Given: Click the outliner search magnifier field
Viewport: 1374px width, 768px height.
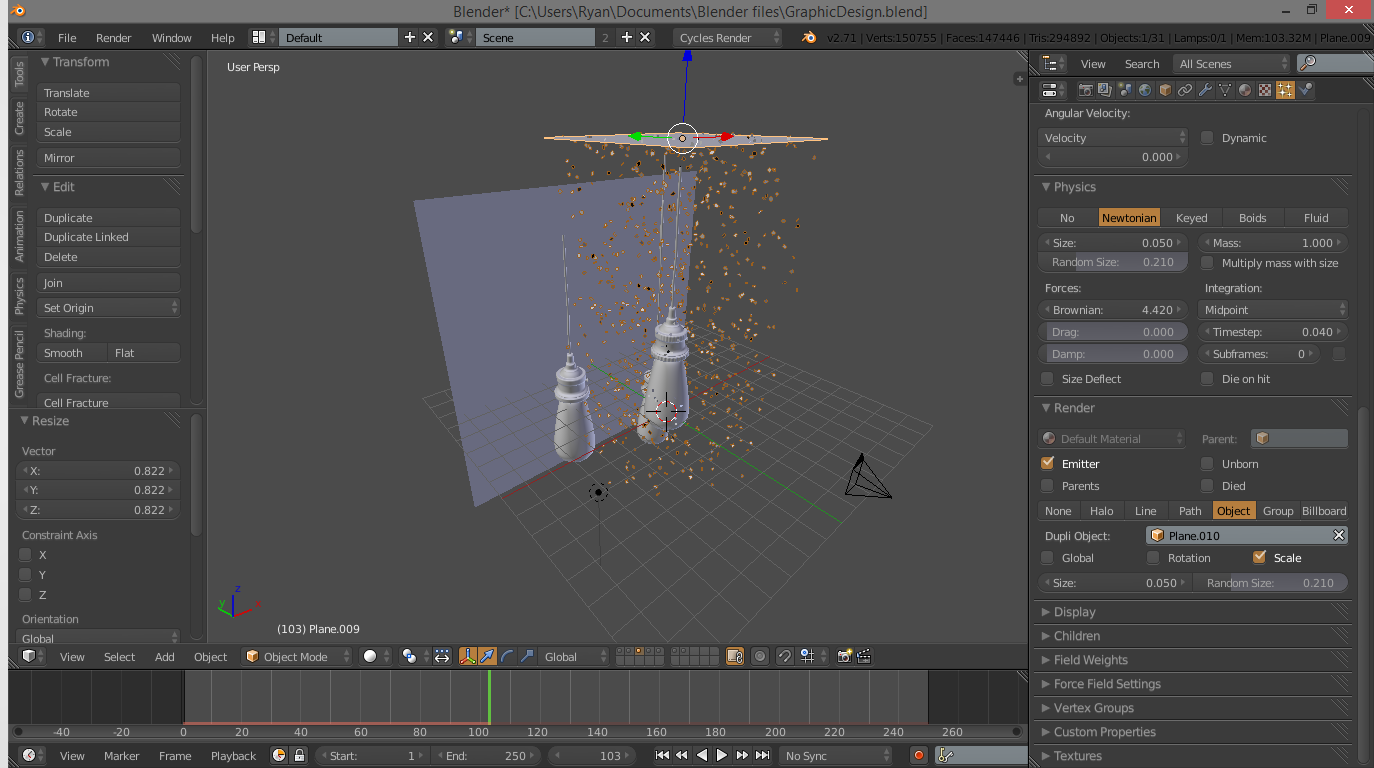Looking at the screenshot, I should pos(1335,63).
